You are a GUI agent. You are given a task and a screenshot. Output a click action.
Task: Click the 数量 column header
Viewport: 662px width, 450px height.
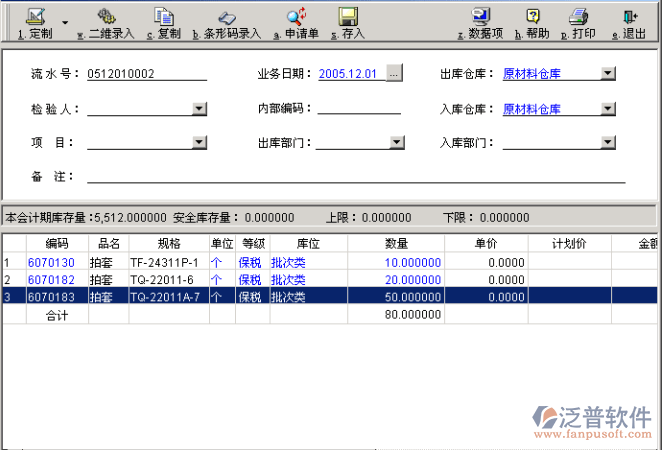(396, 243)
